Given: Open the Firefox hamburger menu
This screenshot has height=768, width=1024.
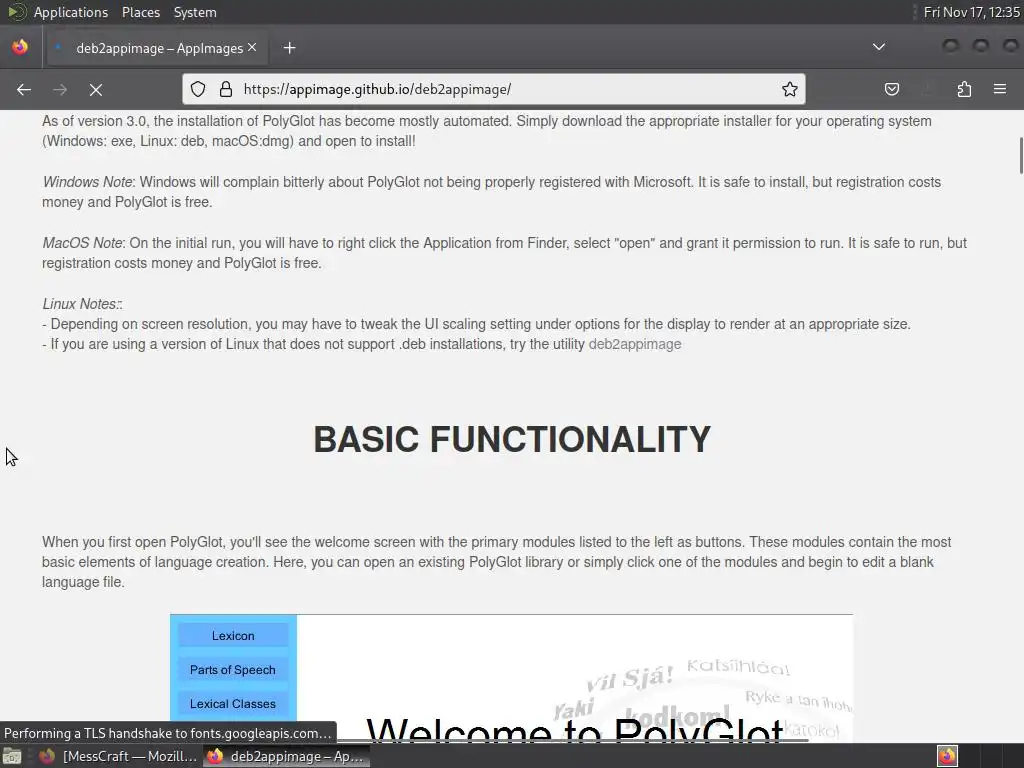Looking at the screenshot, I should tap(1000, 89).
